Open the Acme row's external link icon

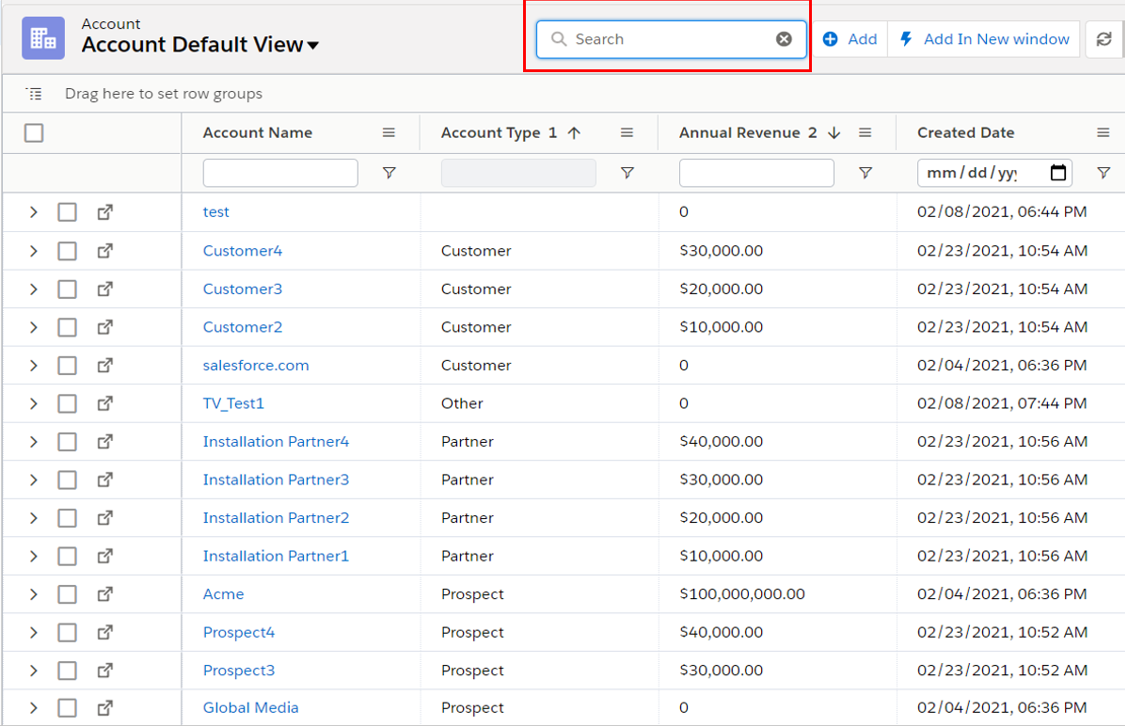point(105,593)
